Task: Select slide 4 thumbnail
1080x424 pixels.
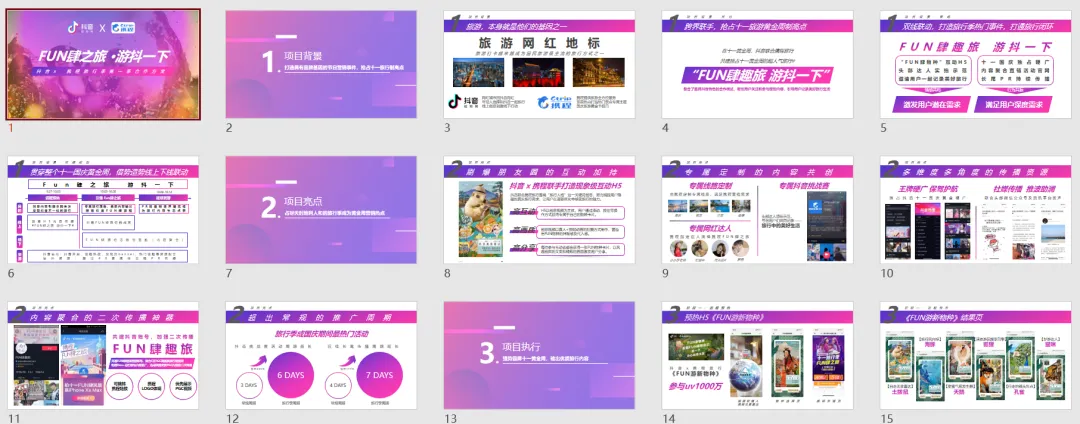Action: coord(758,64)
